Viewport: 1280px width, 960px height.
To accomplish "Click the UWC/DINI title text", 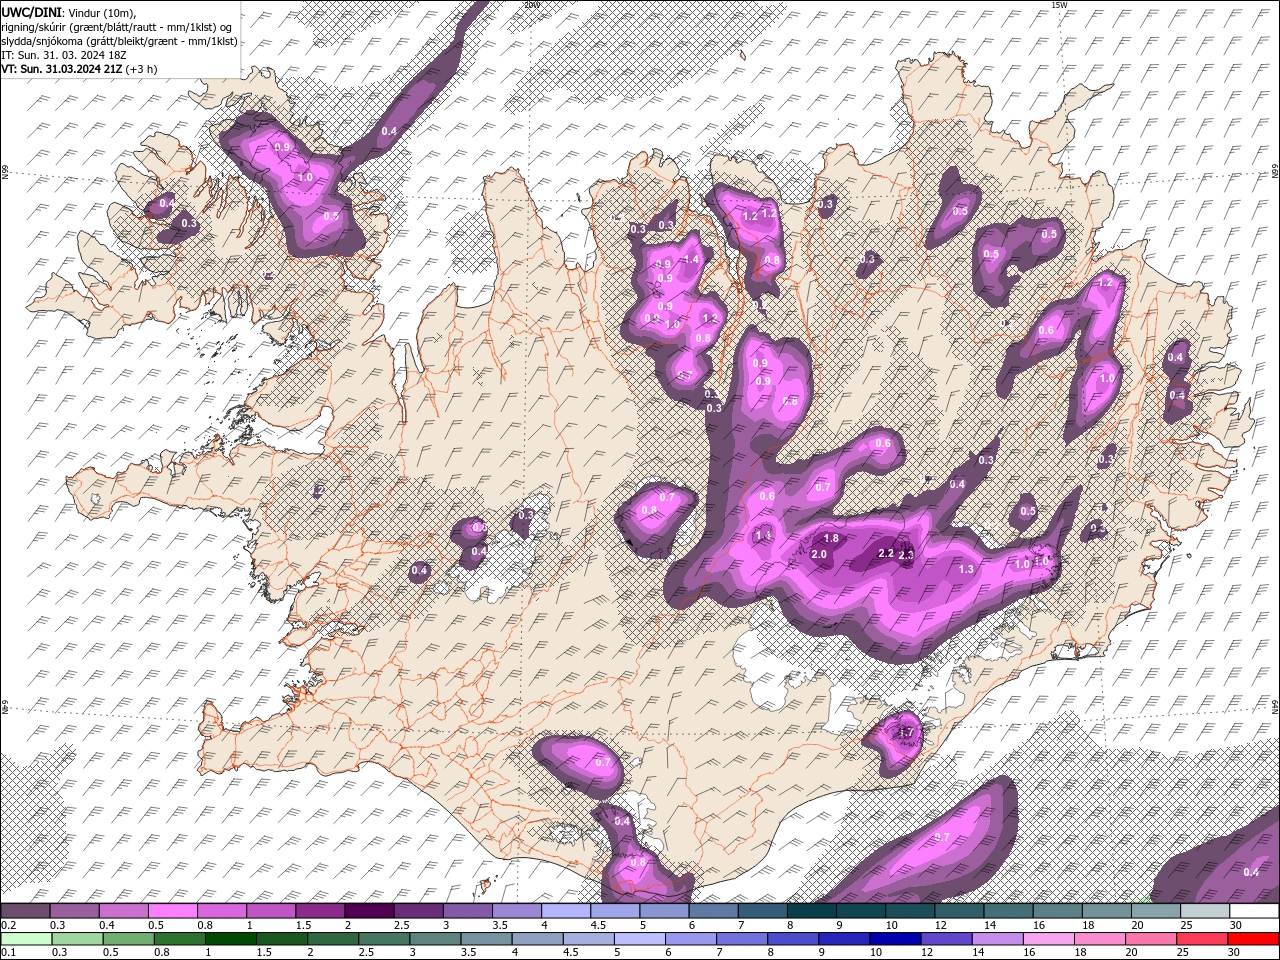I will [x=31, y=12].
